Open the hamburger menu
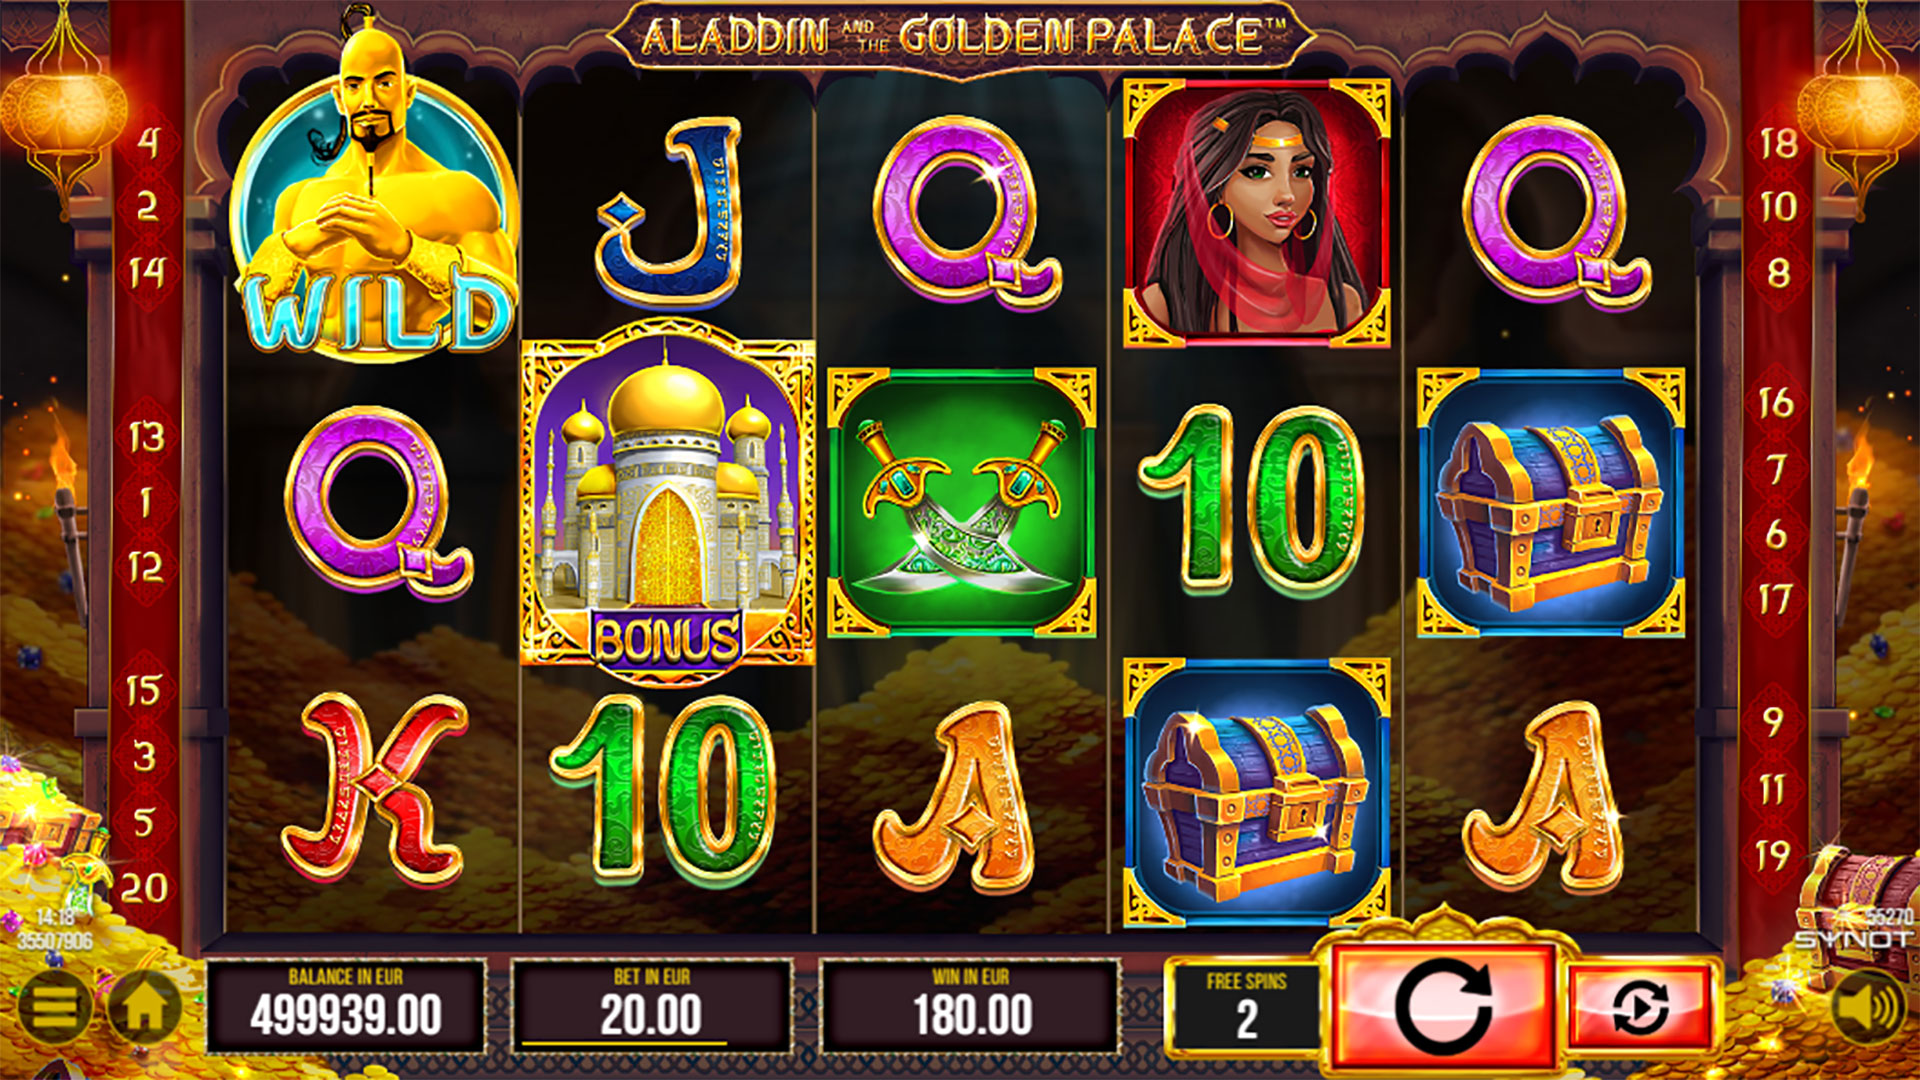This screenshot has width=1920, height=1080. click(x=55, y=1007)
